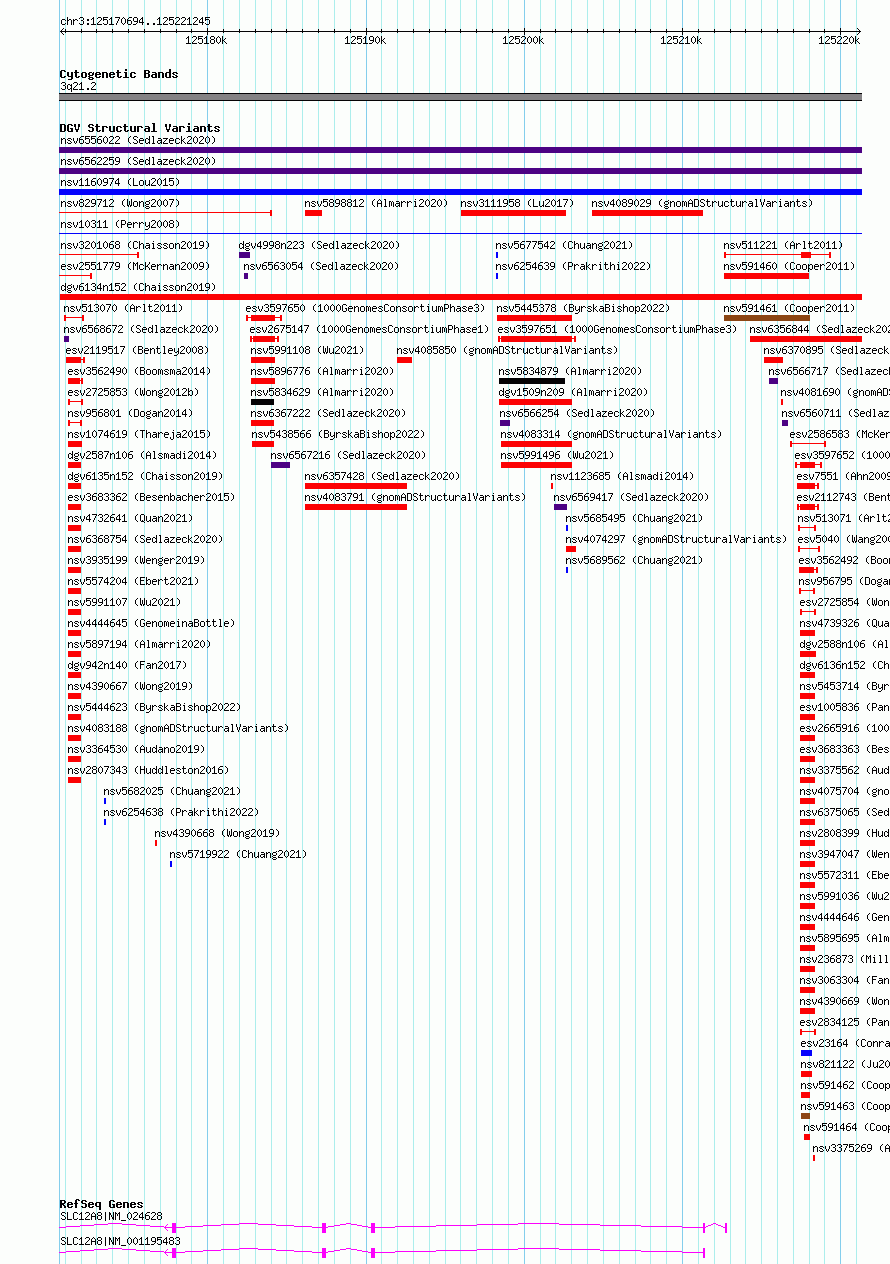The width and height of the screenshot is (890, 1264).
Task: Click the nsv6556022 (Sedlazeck2020) variant label
Action: [137, 140]
